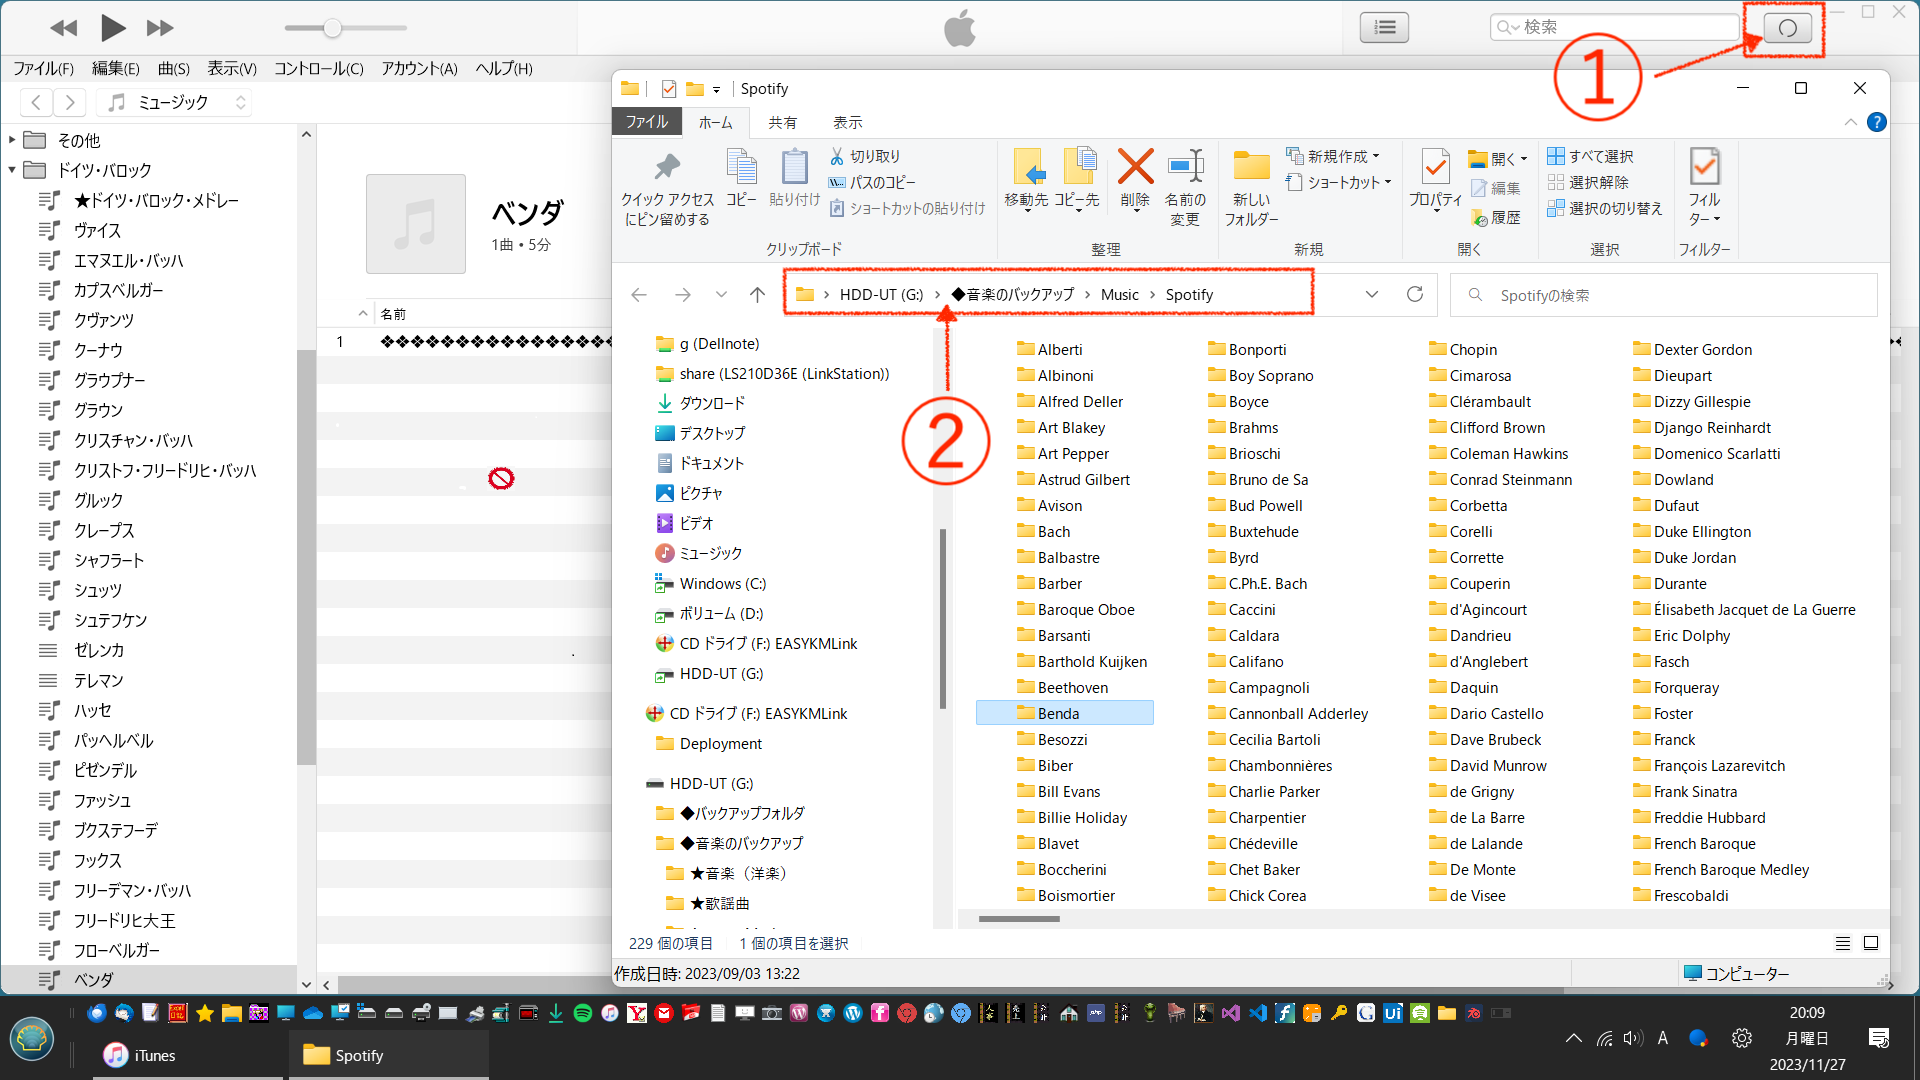Image resolution: width=1920 pixels, height=1080 pixels.
Task: Open the 表示 ribbon tab
Action: 847,122
